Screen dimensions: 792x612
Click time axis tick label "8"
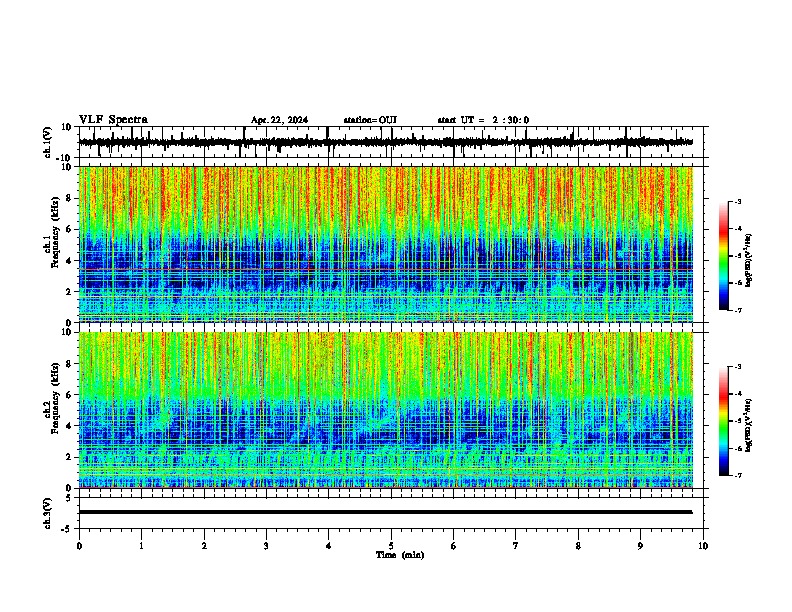click(578, 546)
